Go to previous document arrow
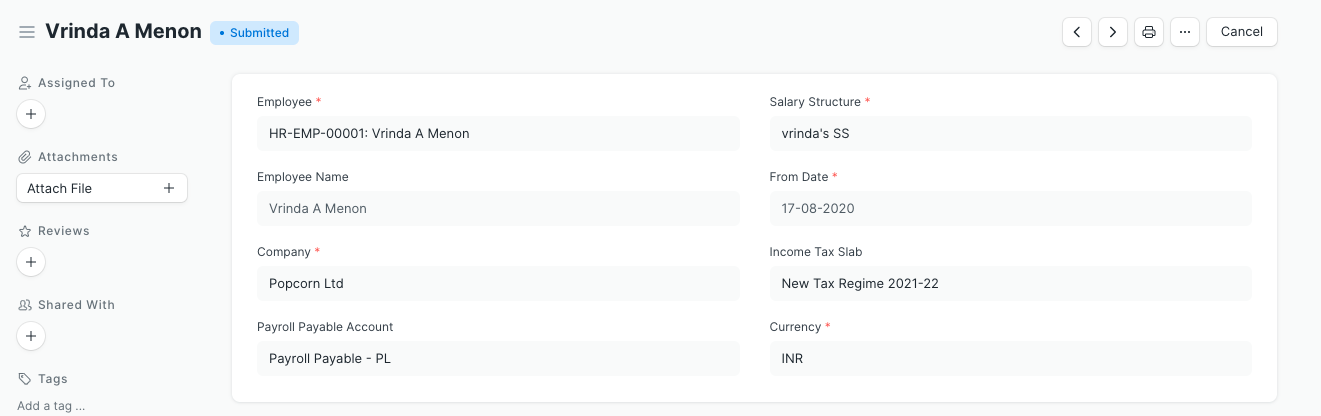This screenshot has width=1321, height=416. tap(1076, 32)
